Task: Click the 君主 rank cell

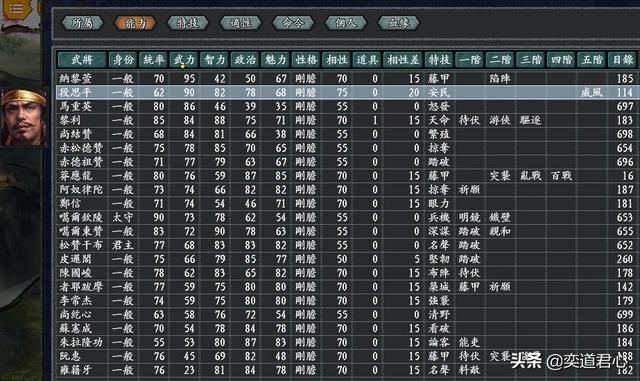Action: click(123, 245)
